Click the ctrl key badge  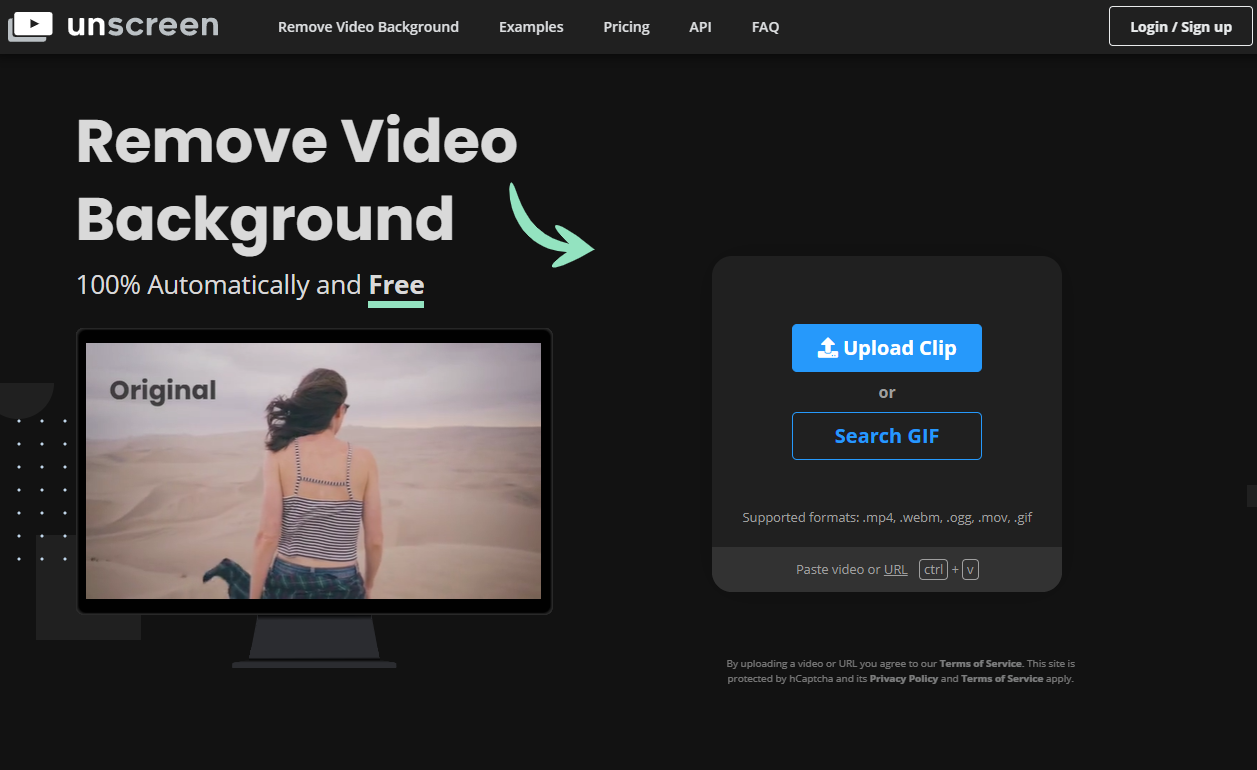pyautogui.click(x=933, y=569)
